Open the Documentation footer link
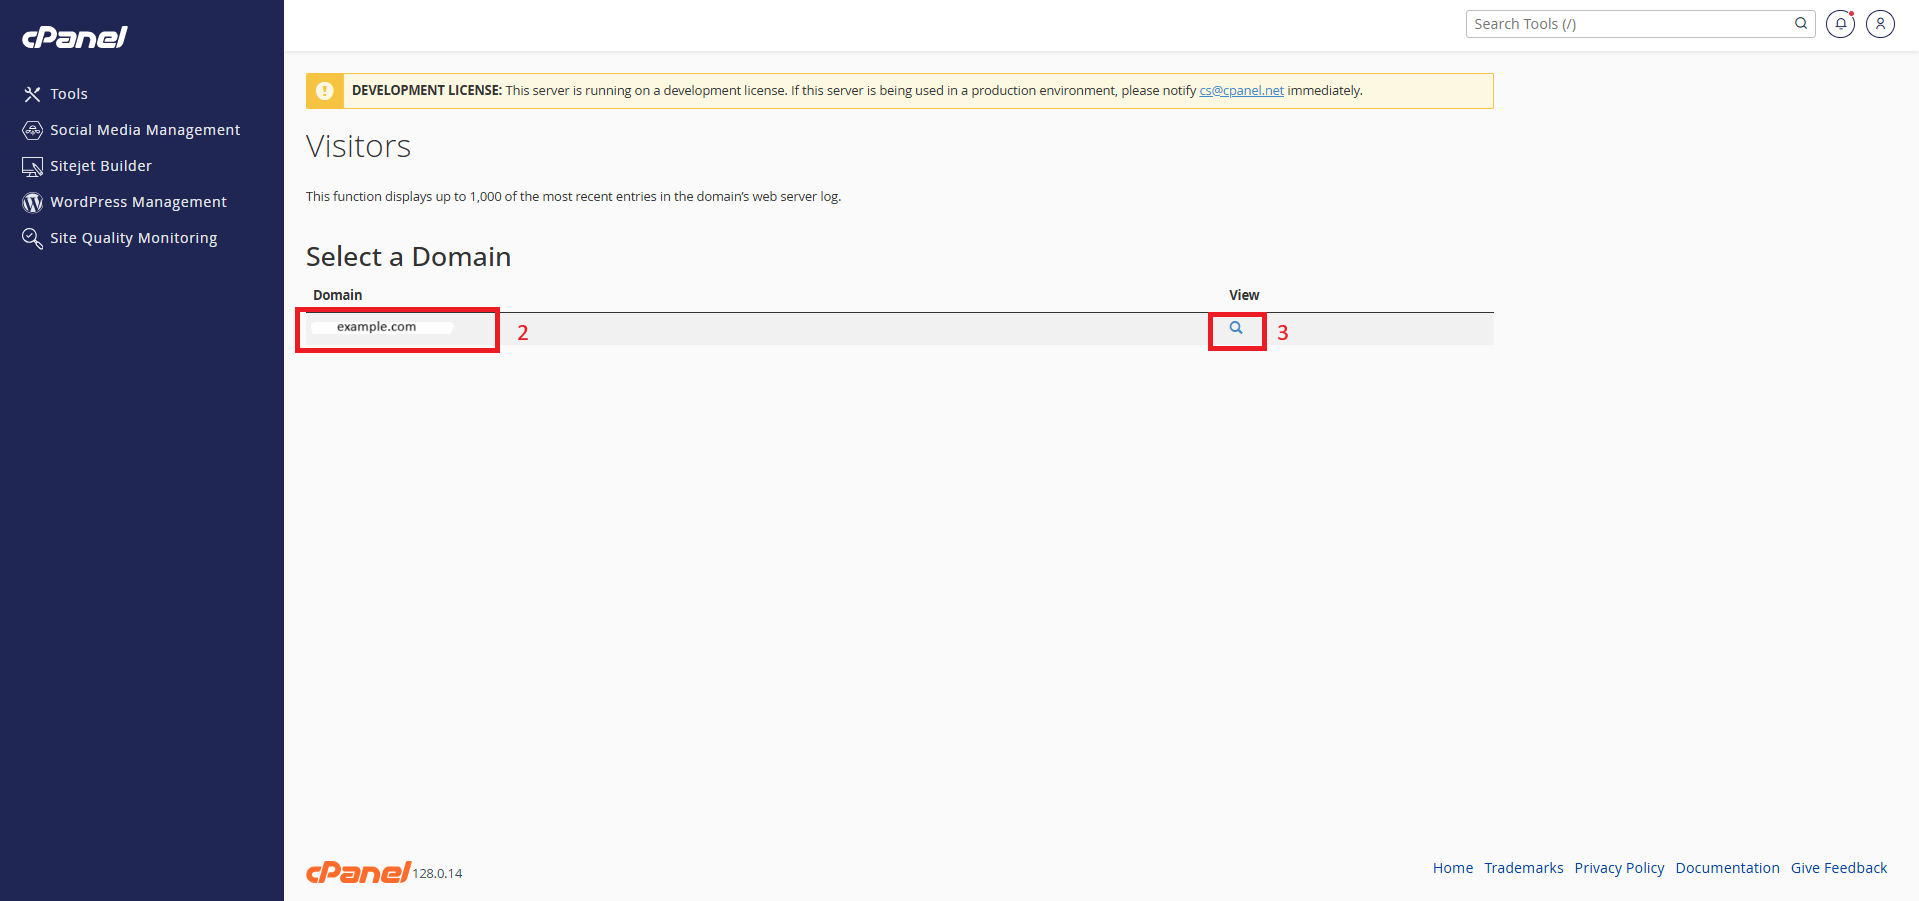Image resolution: width=1919 pixels, height=901 pixels. (x=1727, y=868)
